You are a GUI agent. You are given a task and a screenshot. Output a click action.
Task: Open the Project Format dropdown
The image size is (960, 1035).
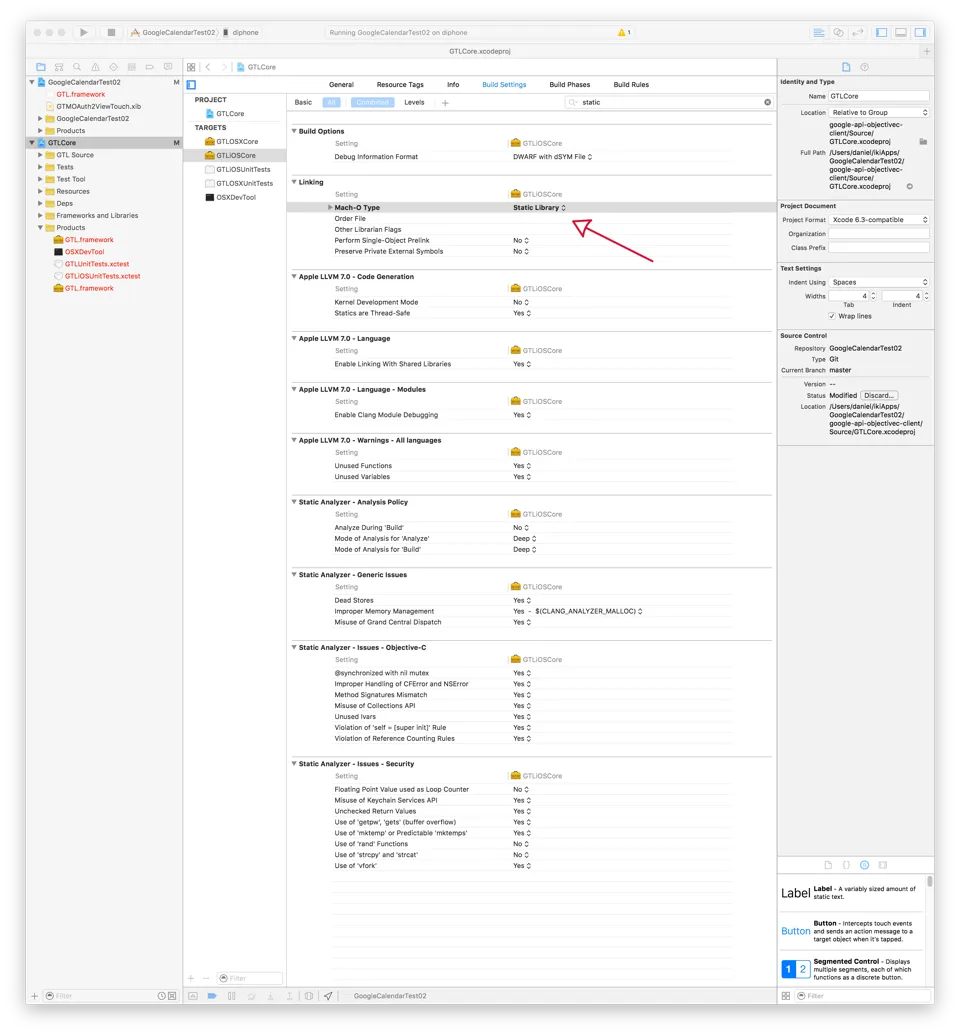pyautogui.click(x=879, y=219)
